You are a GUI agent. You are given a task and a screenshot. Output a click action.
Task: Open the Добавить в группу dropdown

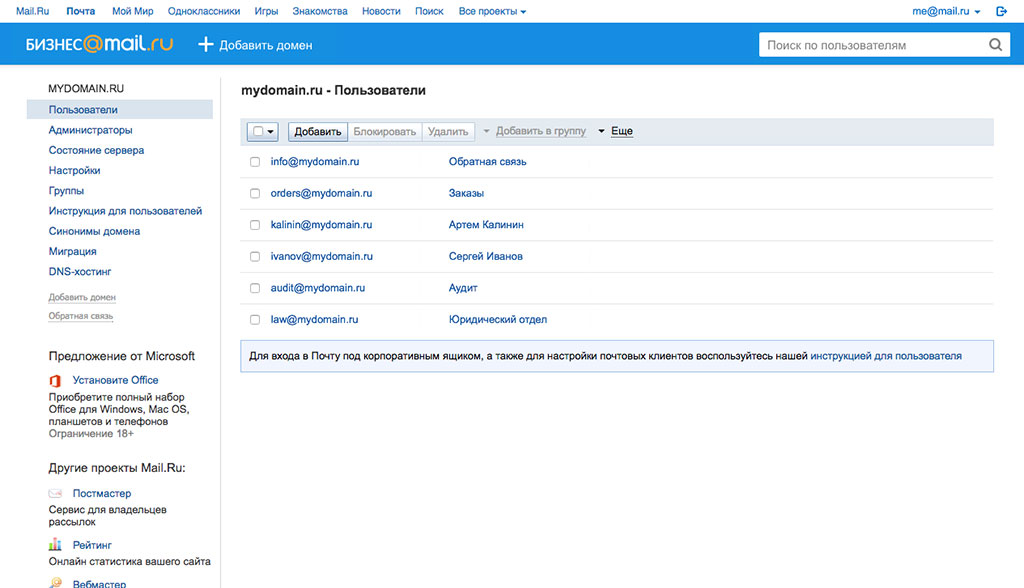point(535,131)
